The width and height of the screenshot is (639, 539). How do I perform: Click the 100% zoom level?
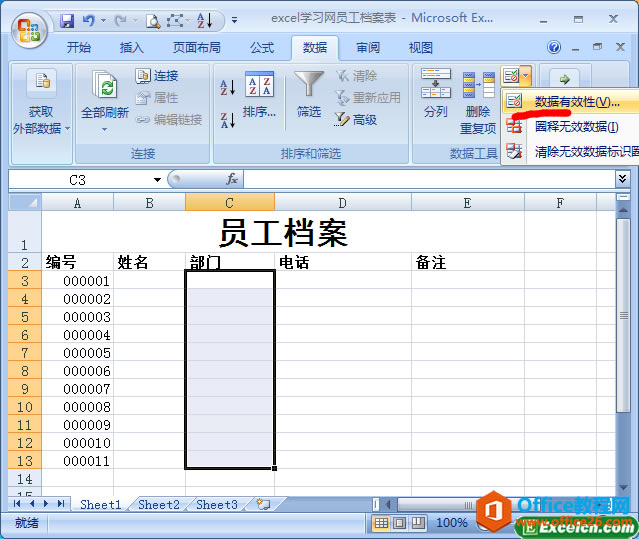tap(452, 523)
